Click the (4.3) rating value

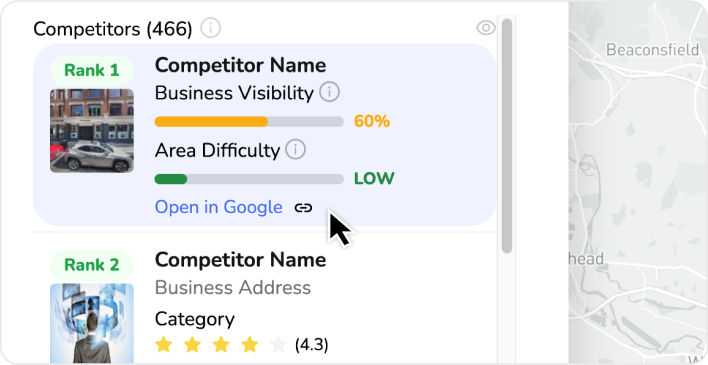tap(312, 345)
